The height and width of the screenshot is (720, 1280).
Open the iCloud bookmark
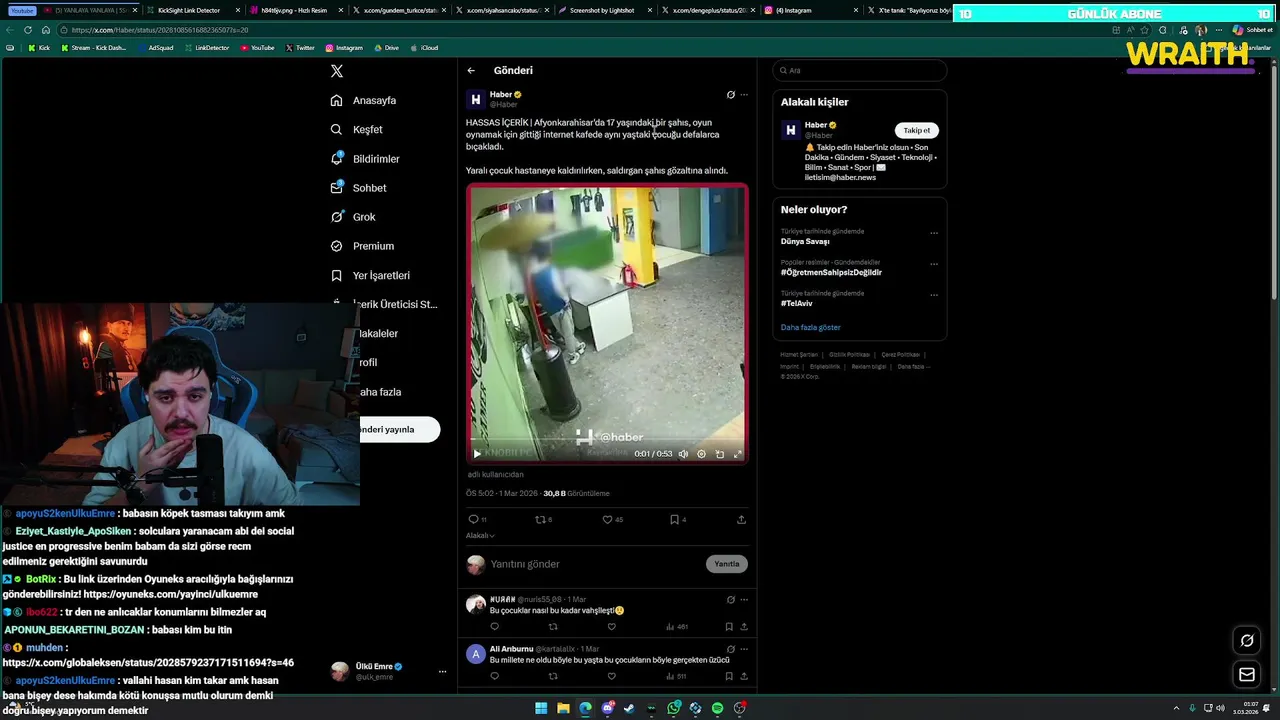[424, 48]
